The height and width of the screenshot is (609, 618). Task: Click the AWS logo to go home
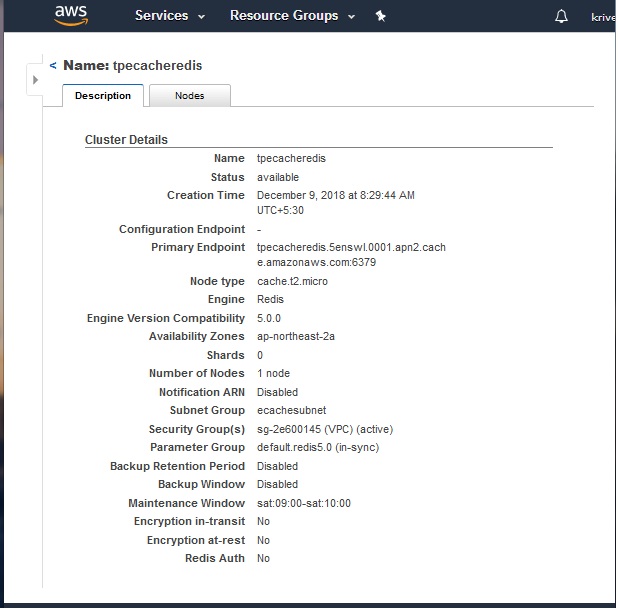click(x=72, y=15)
